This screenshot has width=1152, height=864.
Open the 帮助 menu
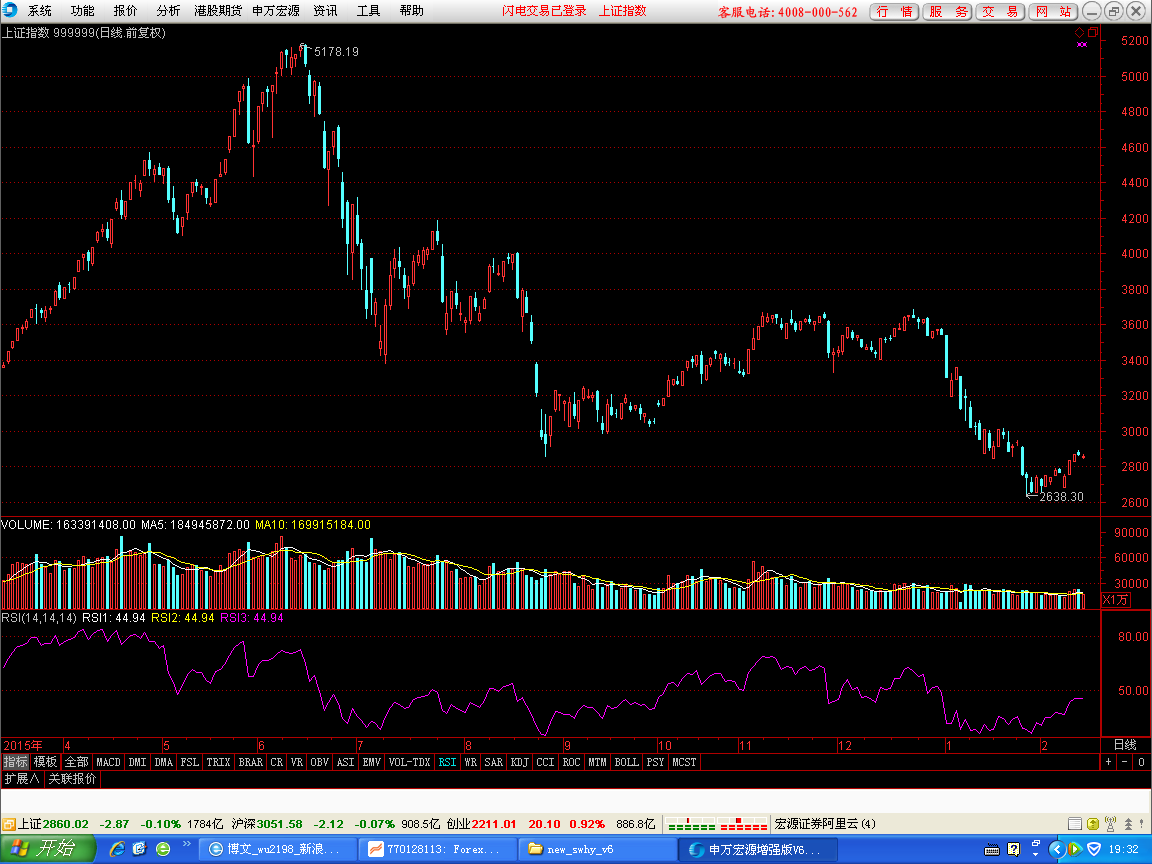[x=411, y=11]
